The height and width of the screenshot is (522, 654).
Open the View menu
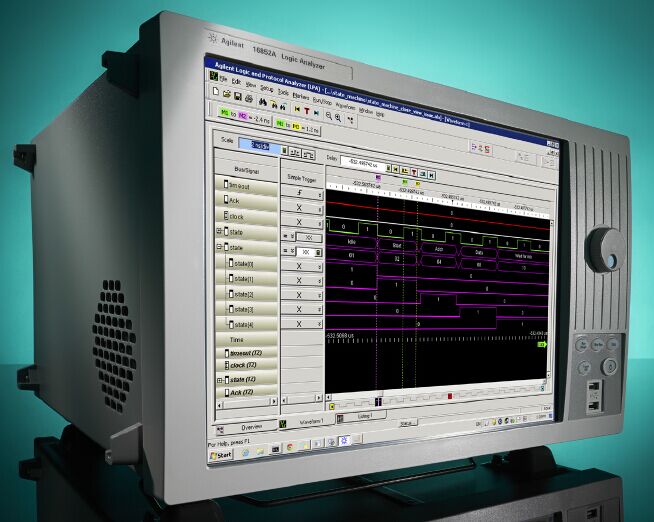coord(251,85)
